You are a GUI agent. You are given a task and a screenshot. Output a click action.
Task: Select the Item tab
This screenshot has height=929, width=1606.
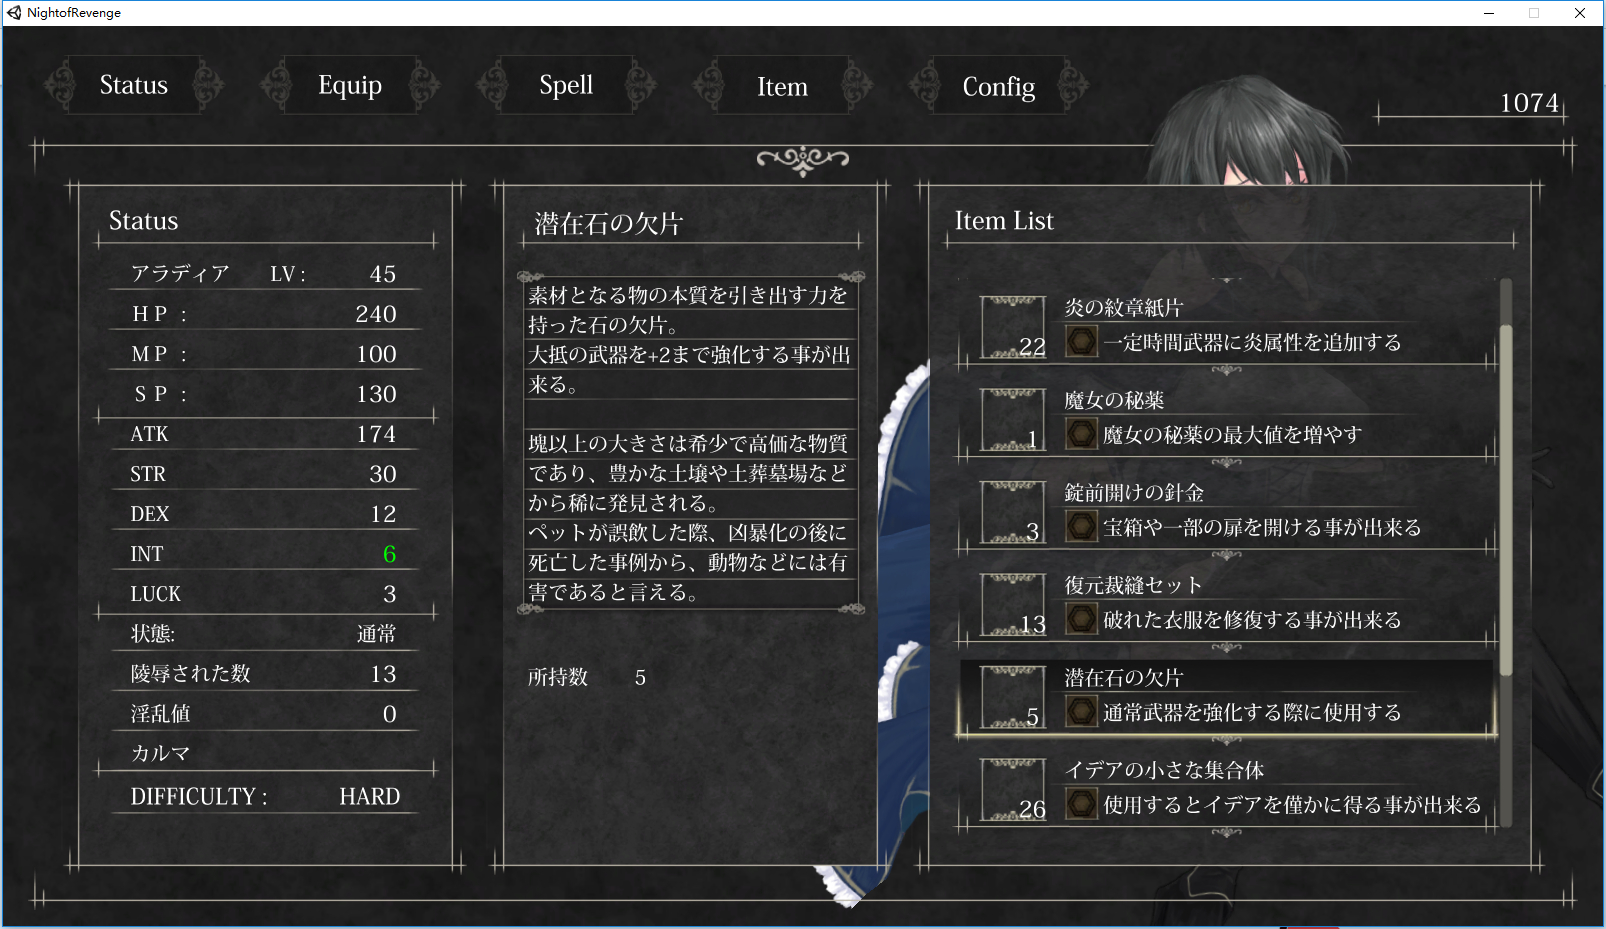click(x=782, y=86)
